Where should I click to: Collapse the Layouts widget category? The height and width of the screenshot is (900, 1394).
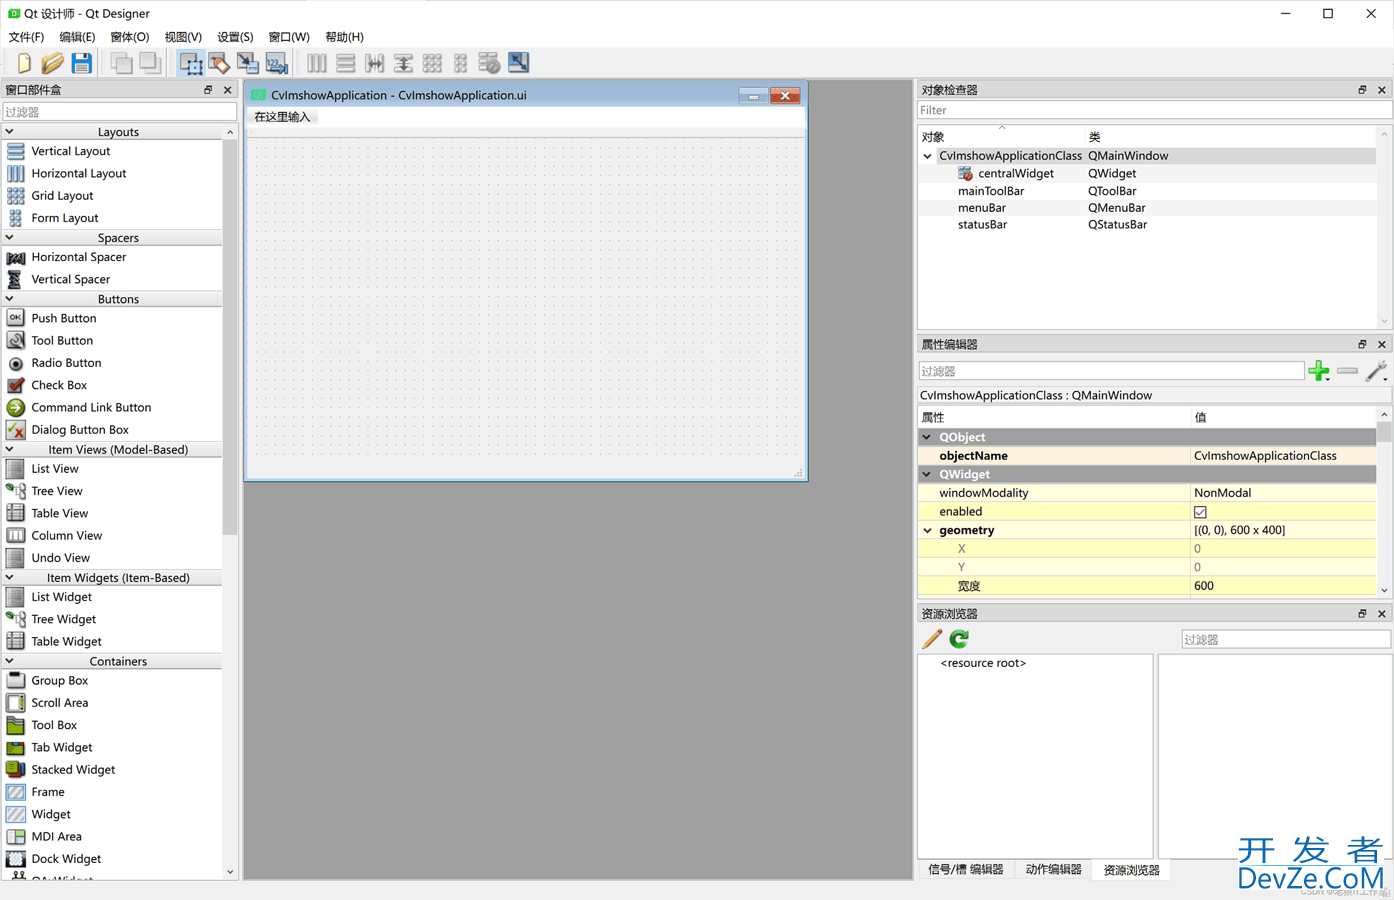coord(10,132)
